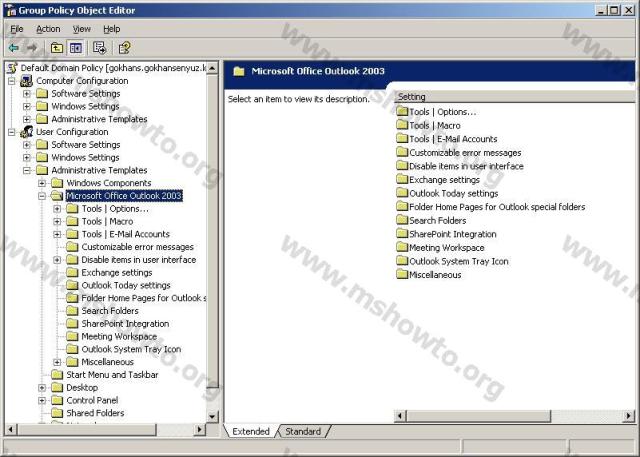Select Outlook System Tray Icon in tree
Image resolution: width=640 pixels, height=457 pixels.
[131, 349]
